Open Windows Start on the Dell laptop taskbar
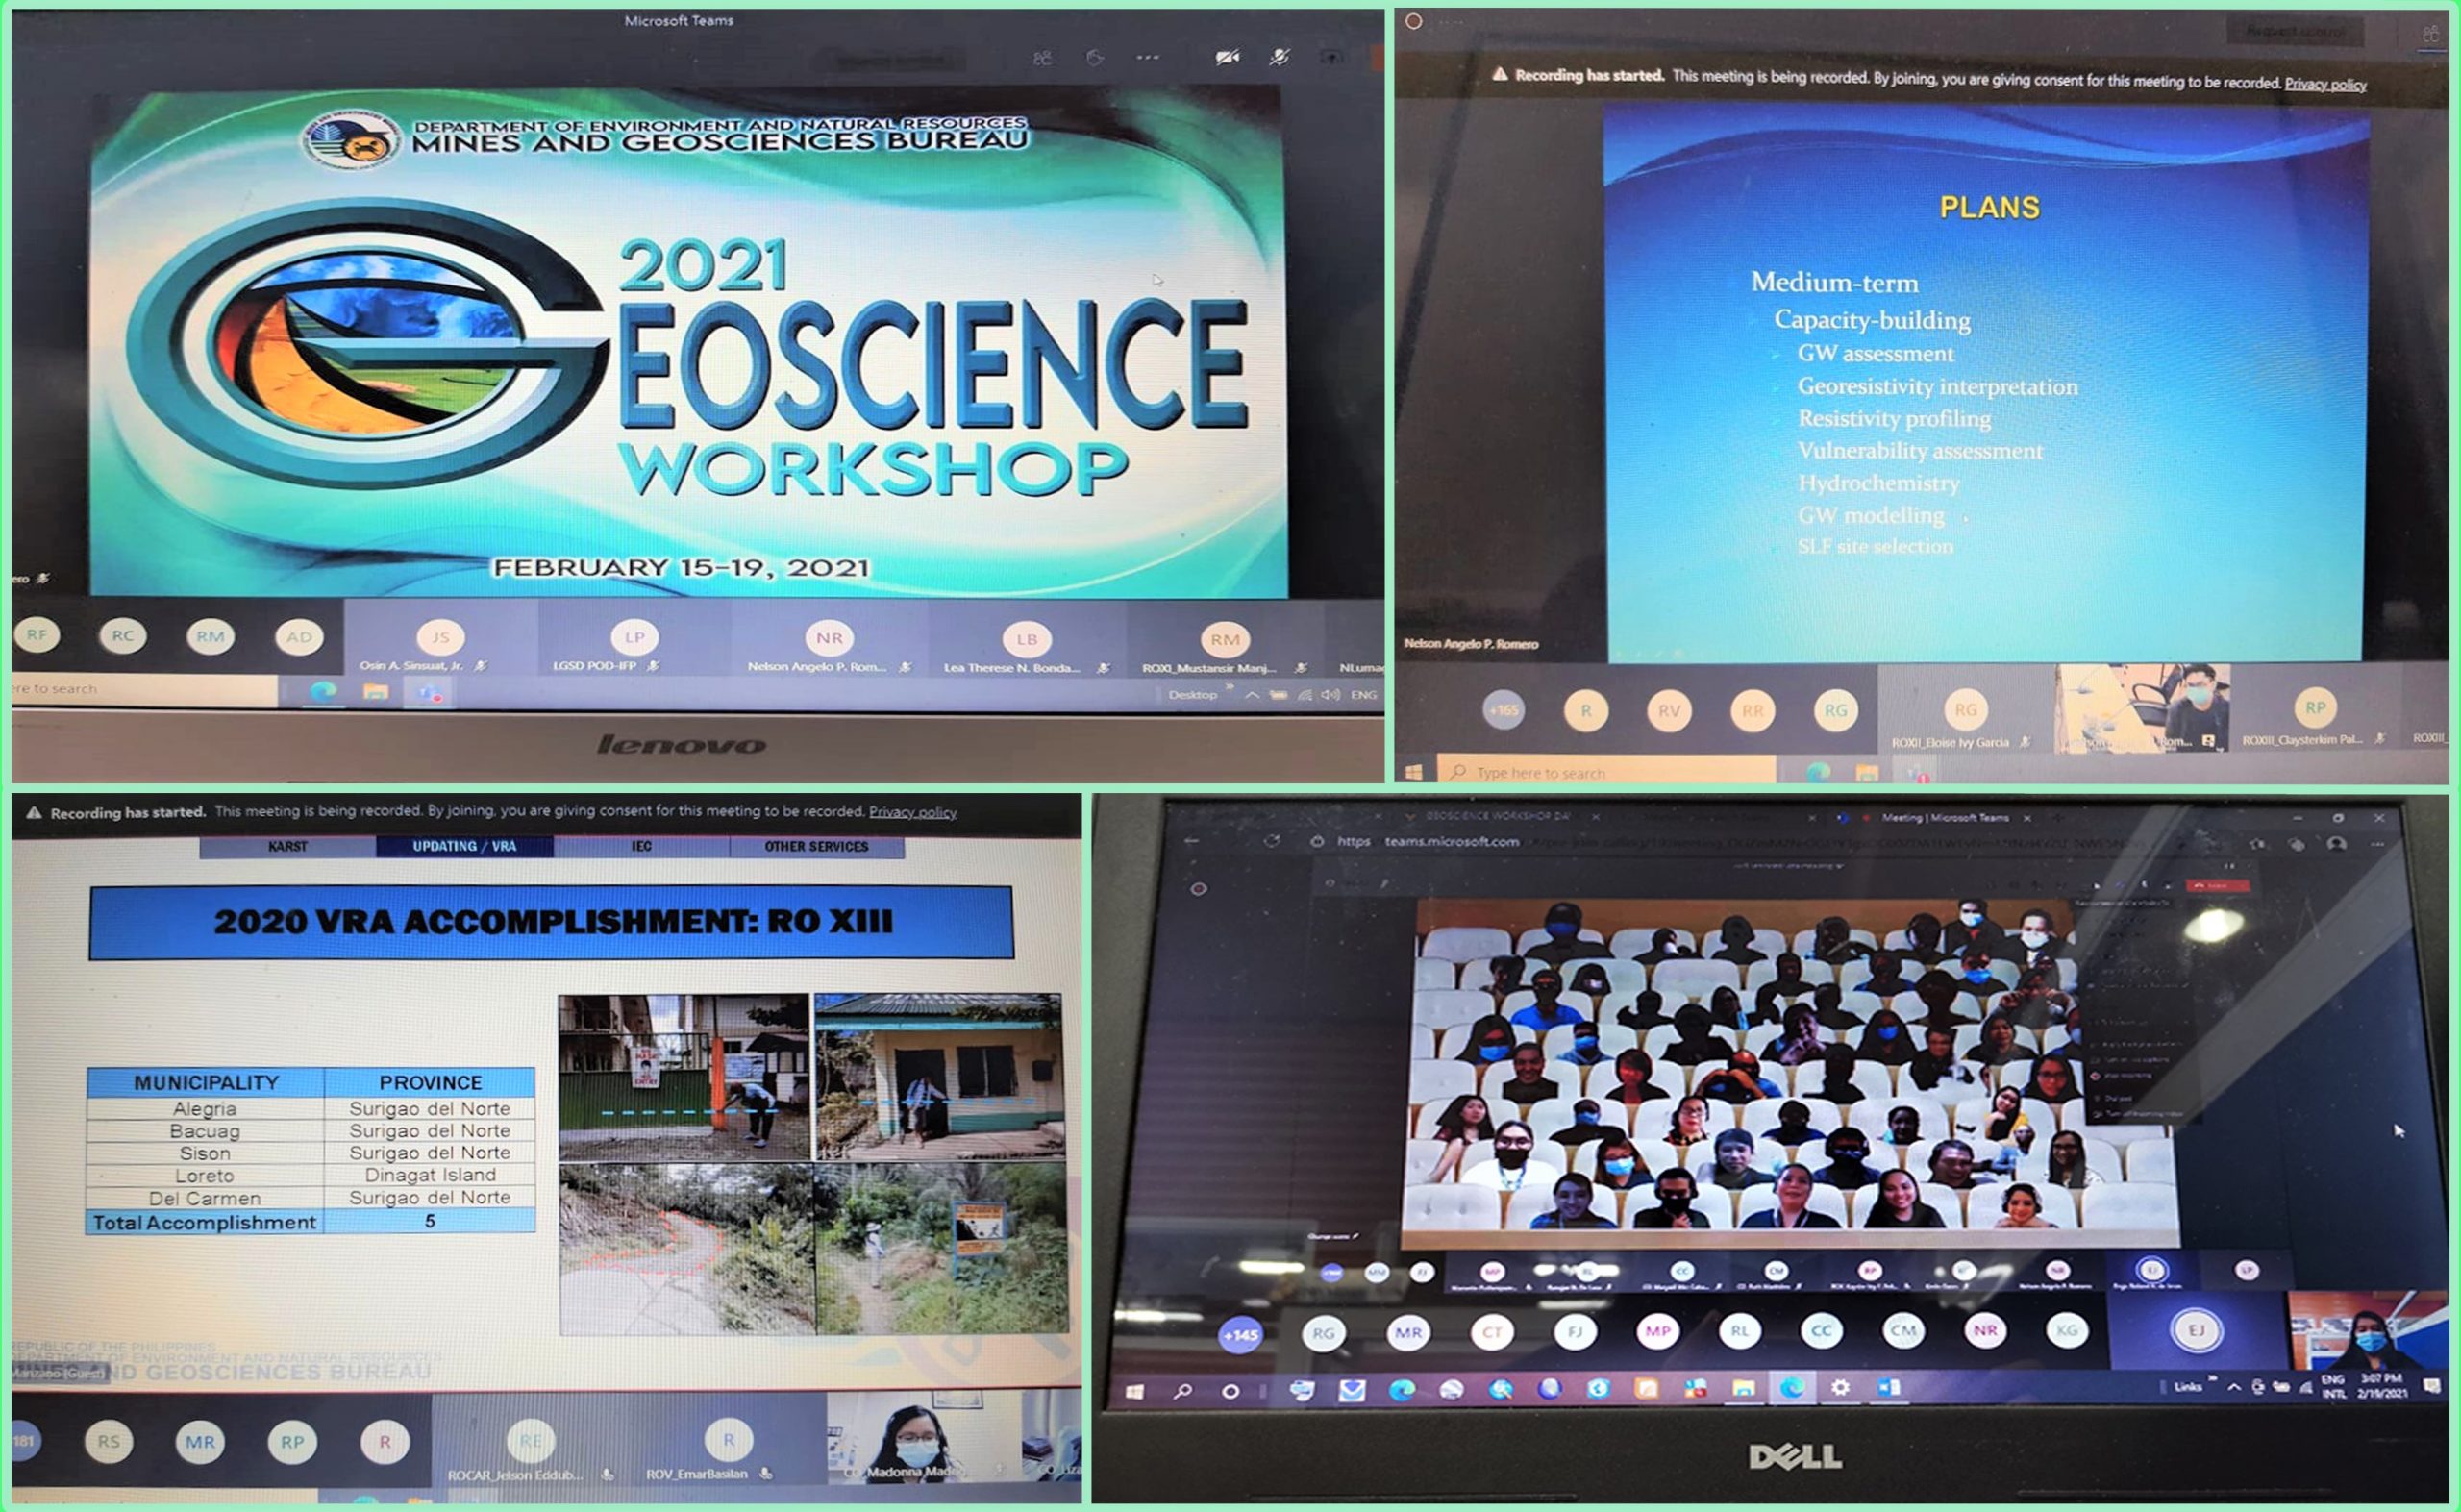Viewport: 2461px width, 1512px height. tap(1133, 1391)
